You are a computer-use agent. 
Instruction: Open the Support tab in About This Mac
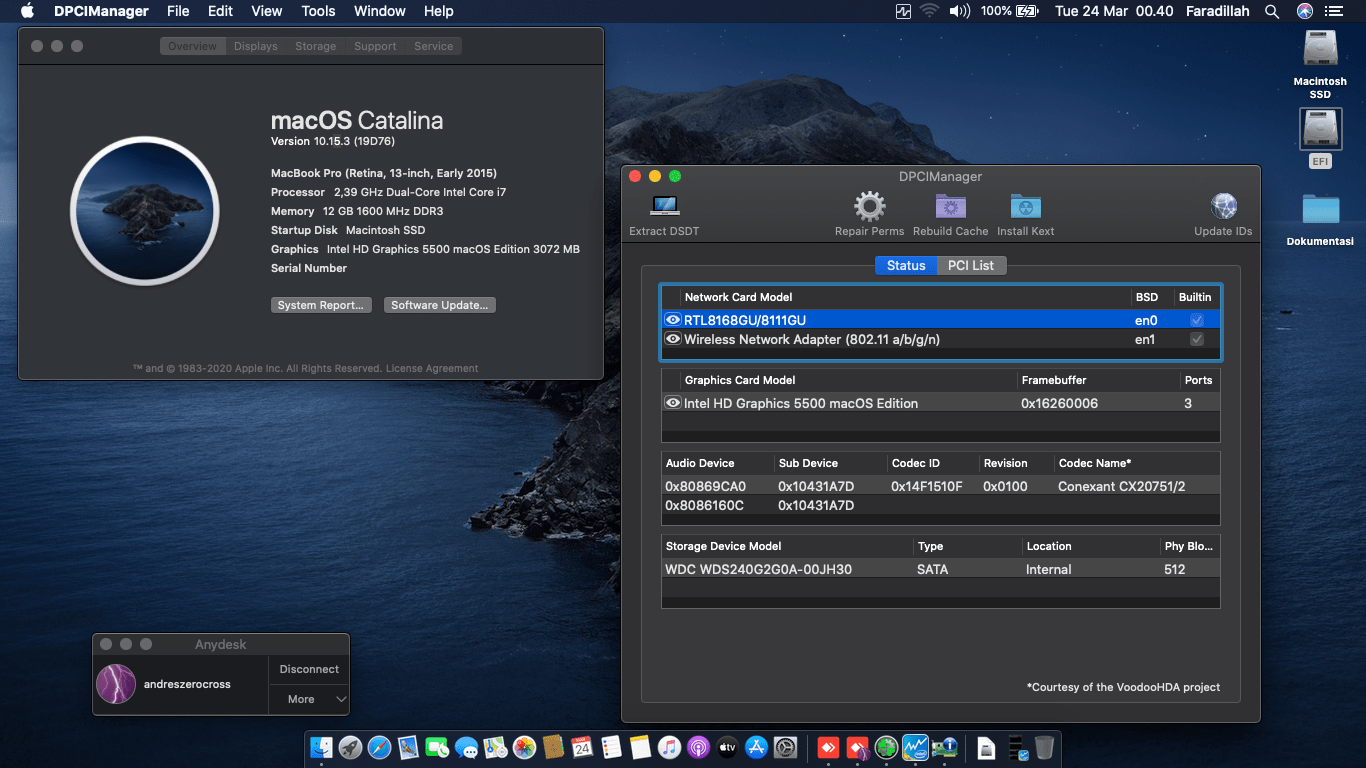(x=375, y=46)
